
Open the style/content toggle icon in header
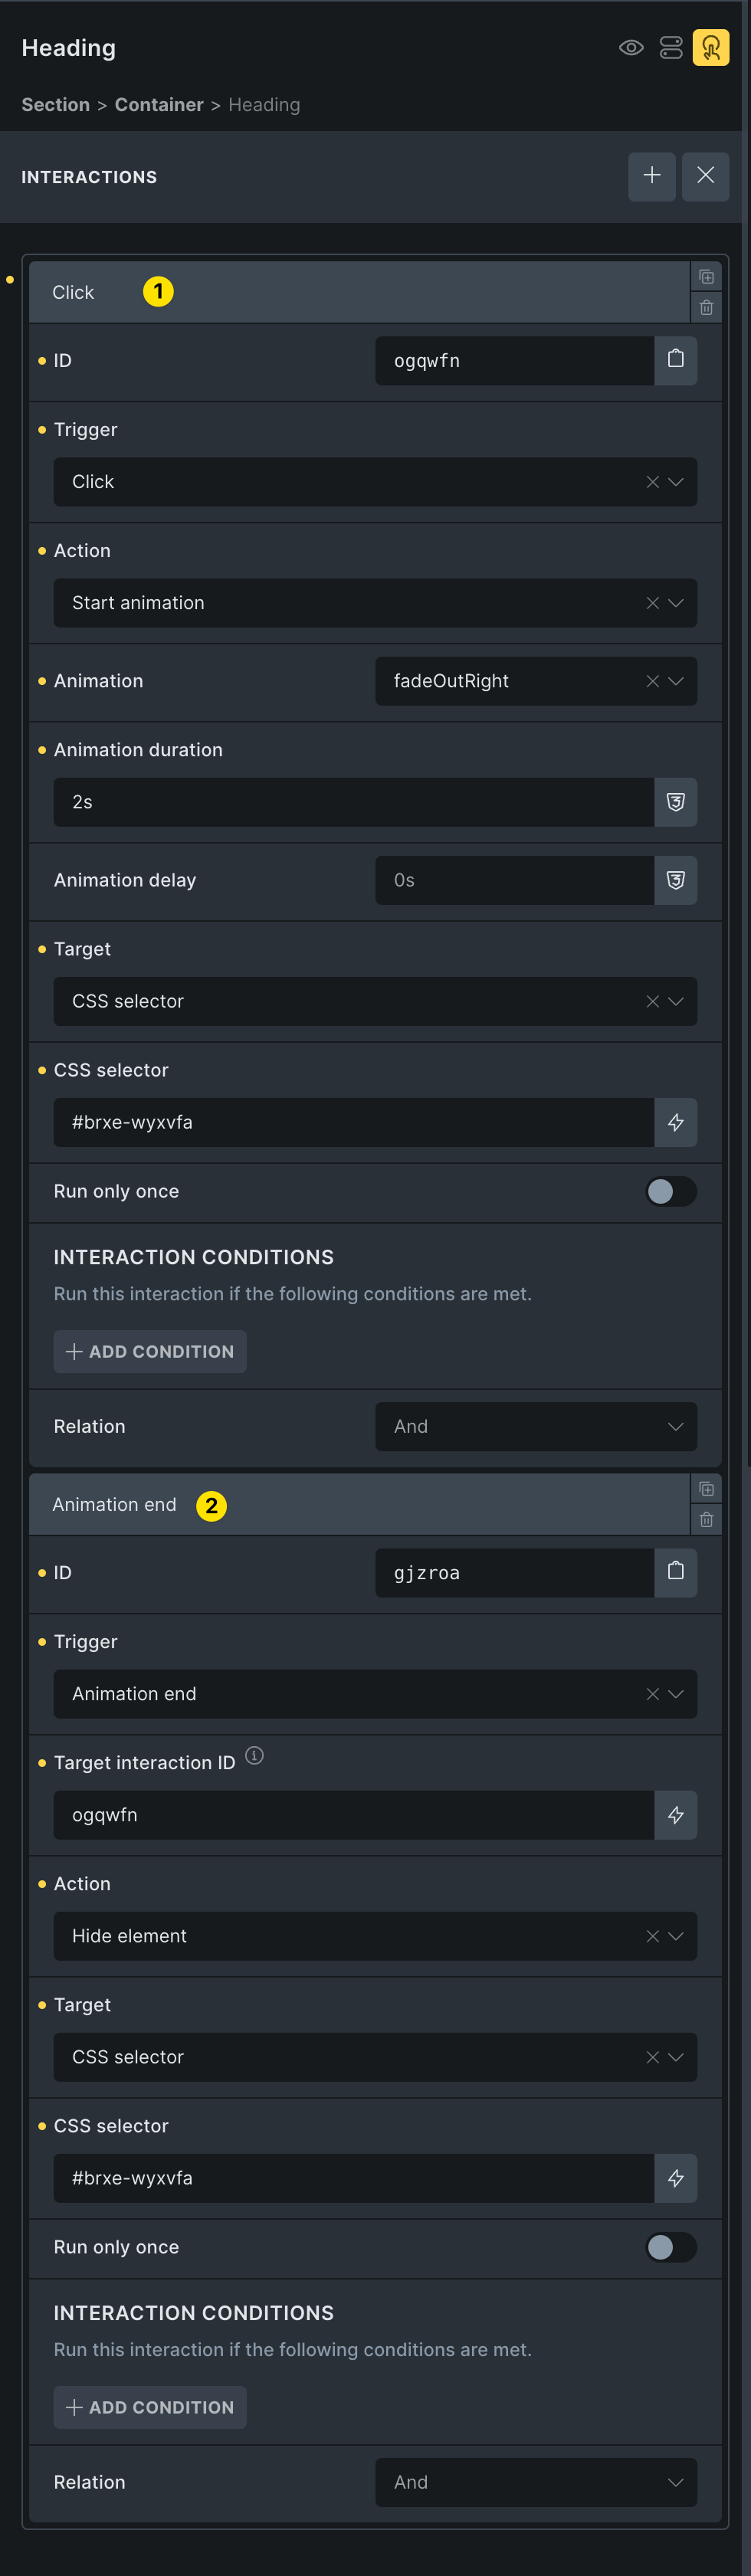(x=671, y=48)
